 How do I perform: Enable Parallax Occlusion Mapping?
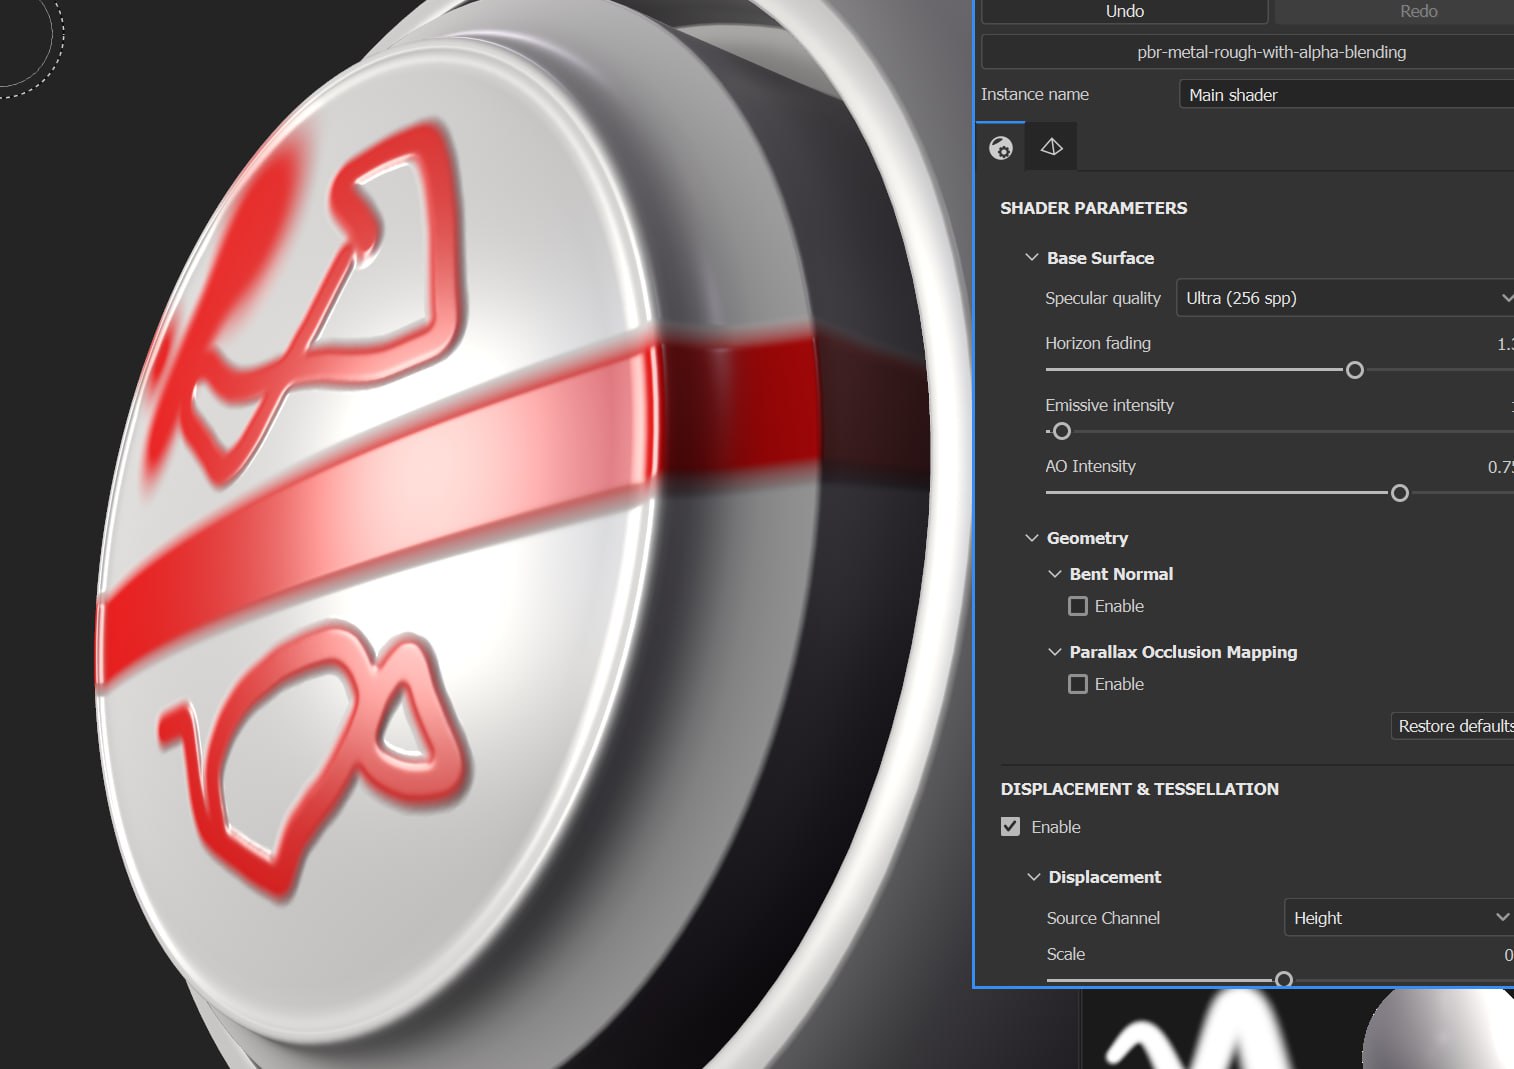click(1077, 683)
